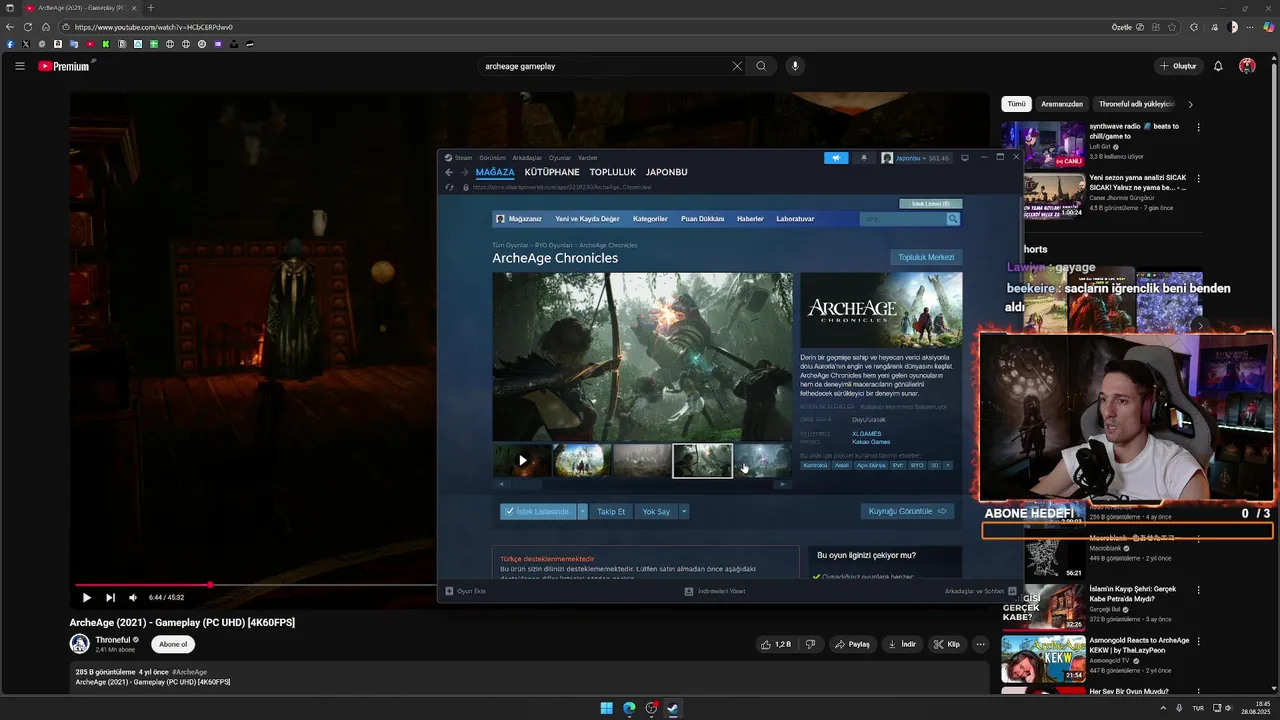Open synthwave radio live stream thumbnail

tap(1043, 144)
